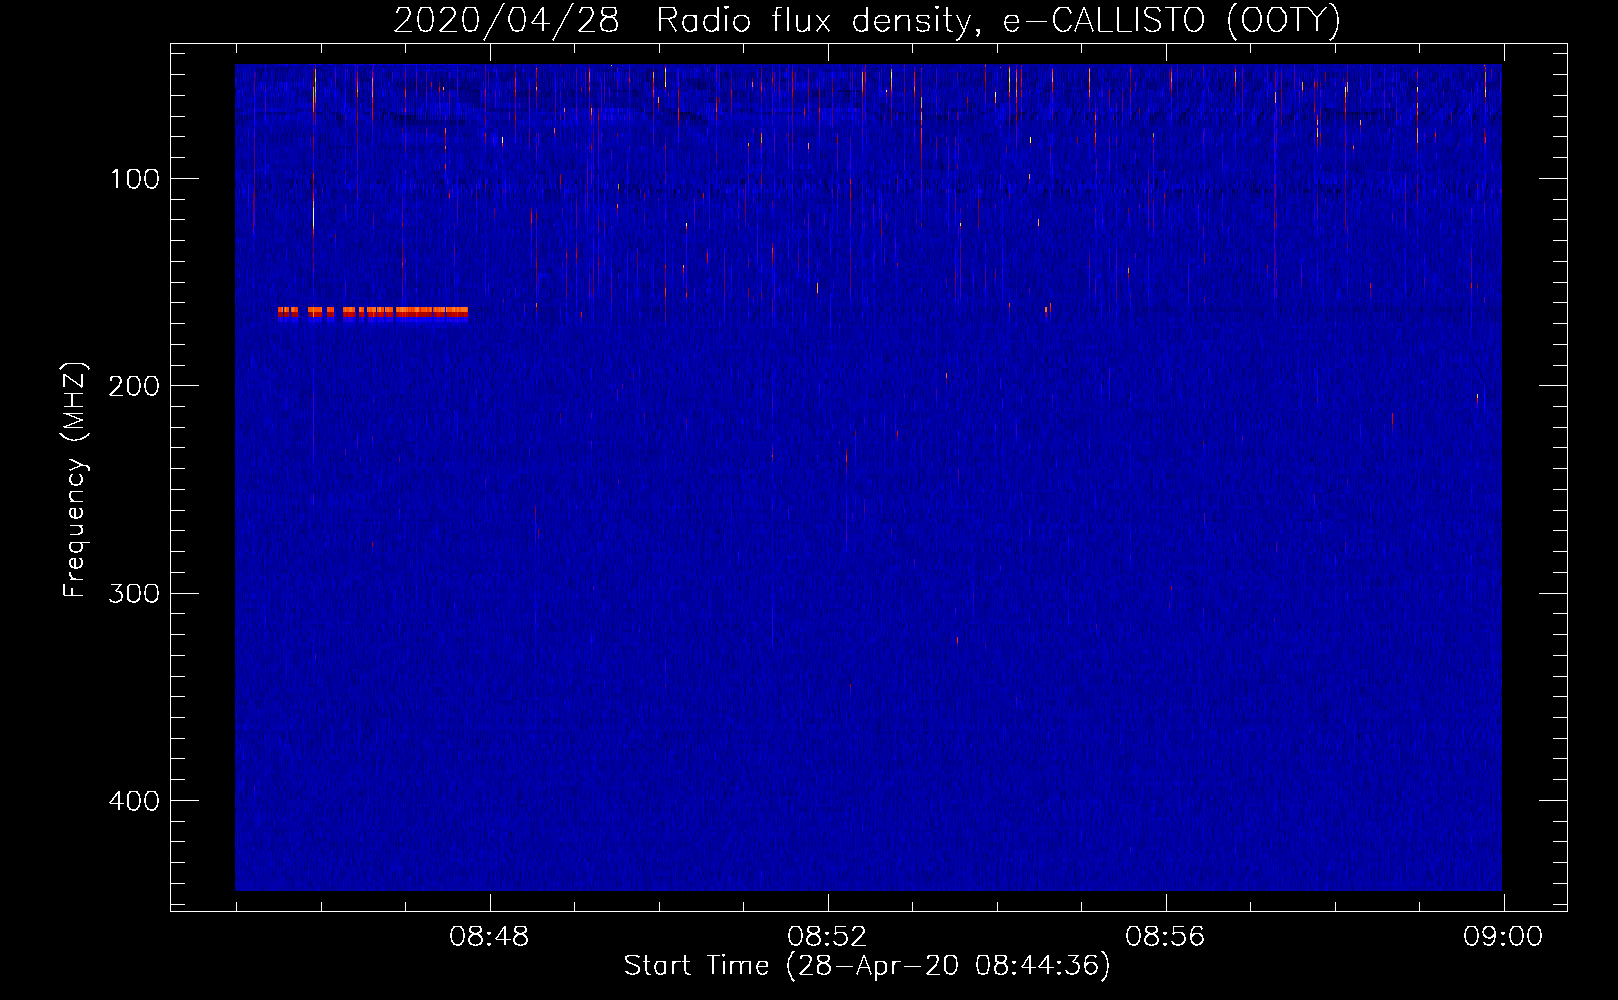Click the 08:48 time tick label
This screenshot has height=1000, width=1618.
489,937
